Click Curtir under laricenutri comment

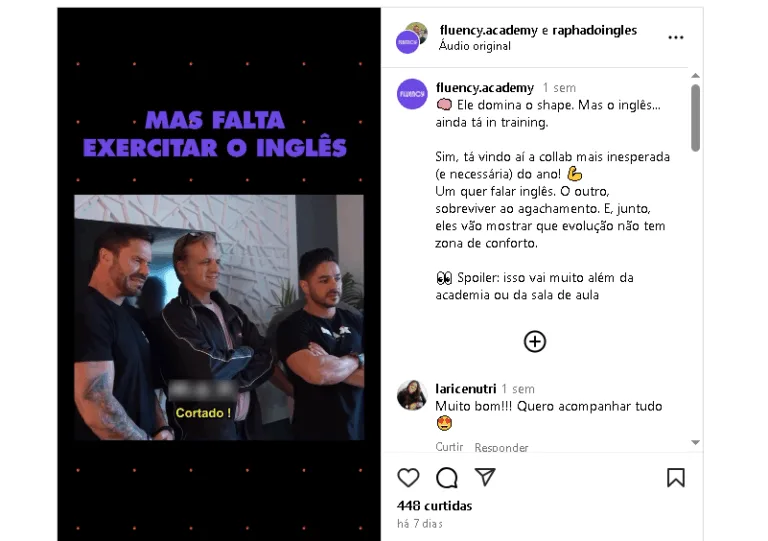pyautogui.click(x=449, y=447)
